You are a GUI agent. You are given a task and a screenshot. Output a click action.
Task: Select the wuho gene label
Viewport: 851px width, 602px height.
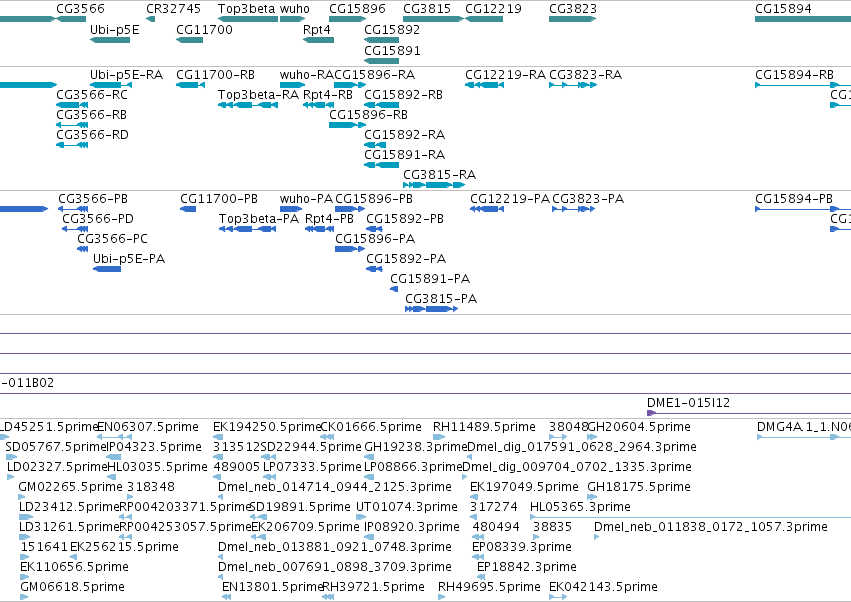pyautogui.click(x=295, y=9)
